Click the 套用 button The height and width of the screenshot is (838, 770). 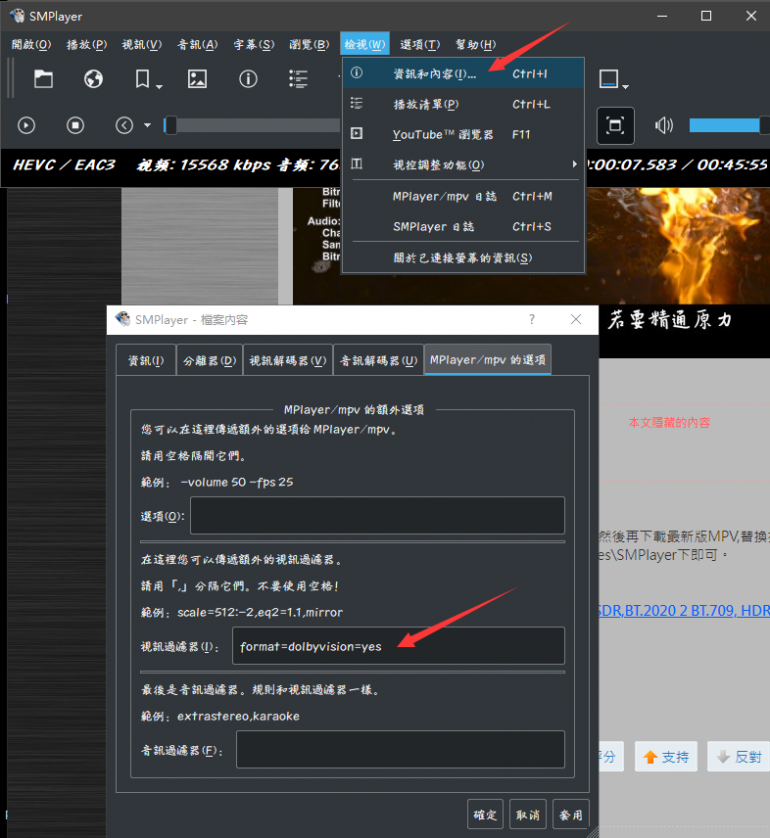coord(571,814)
